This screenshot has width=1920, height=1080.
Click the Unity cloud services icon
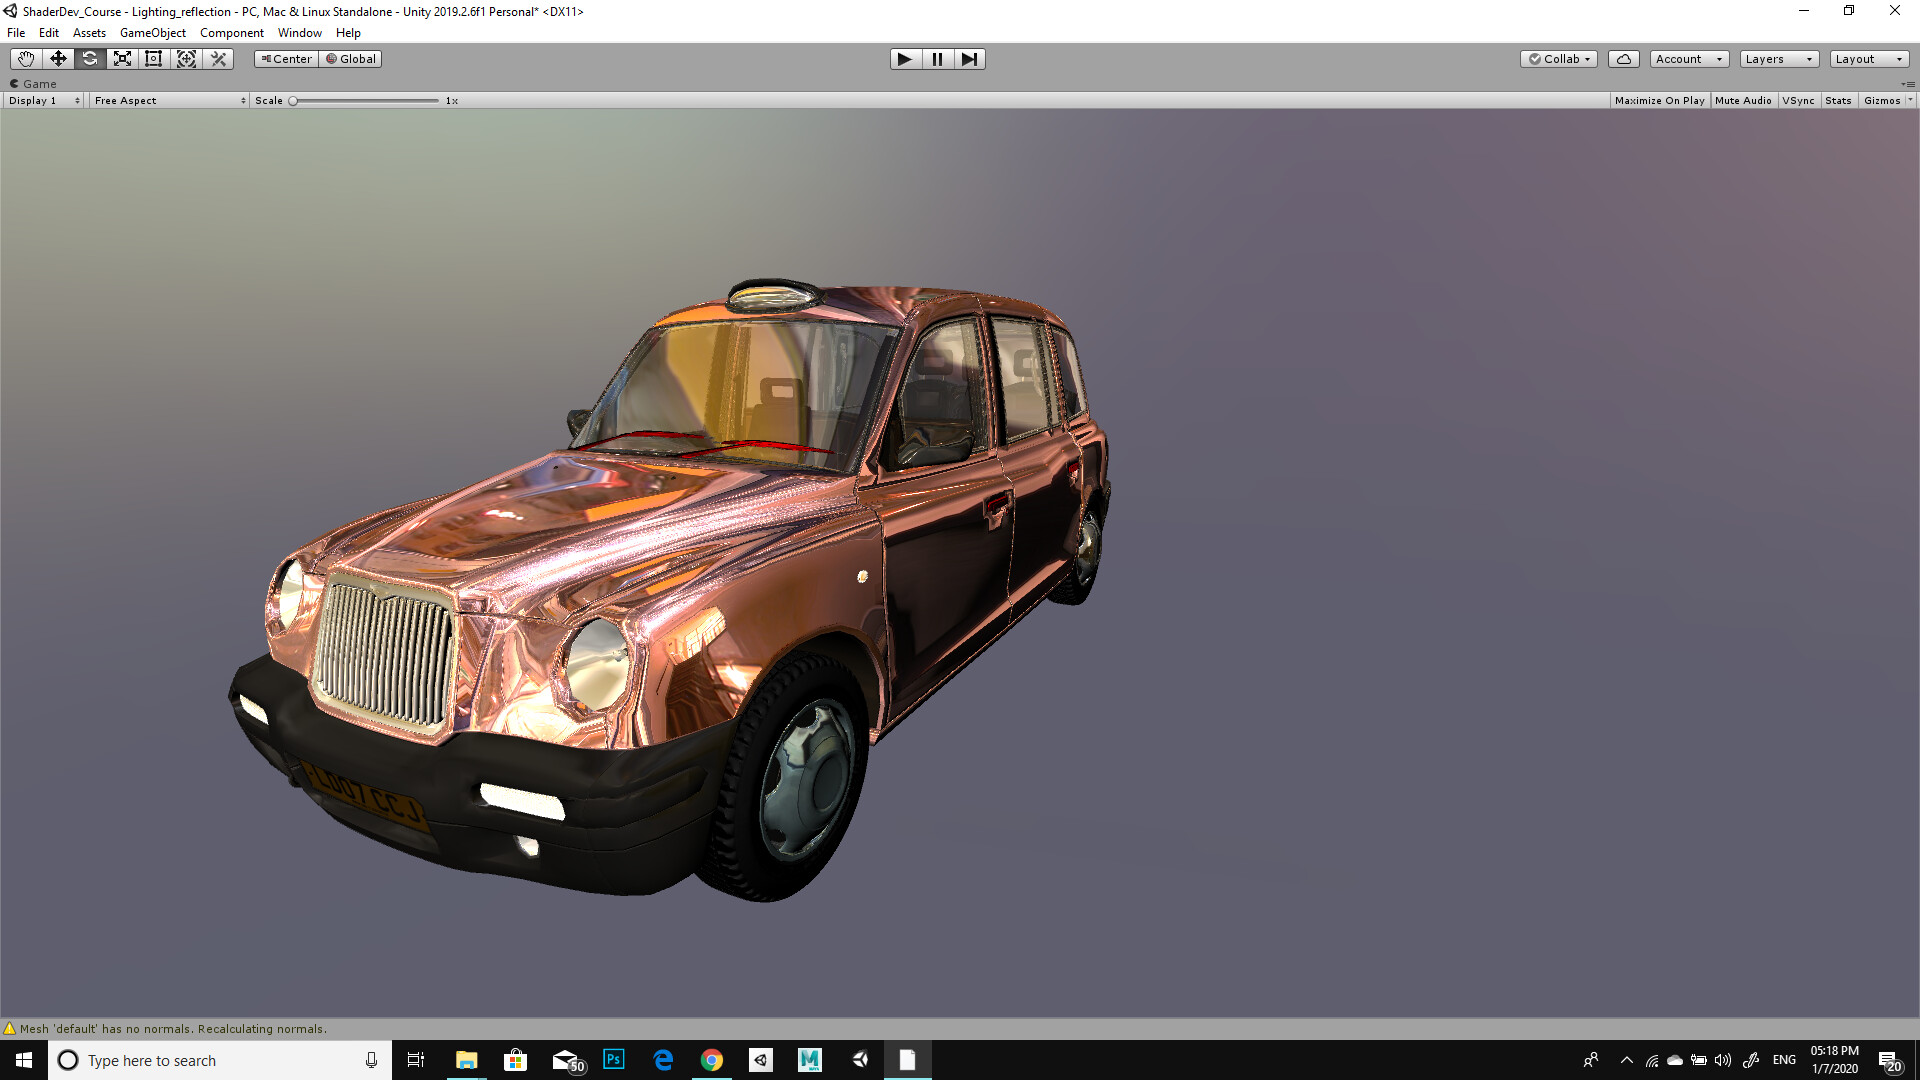(1623, 59)
